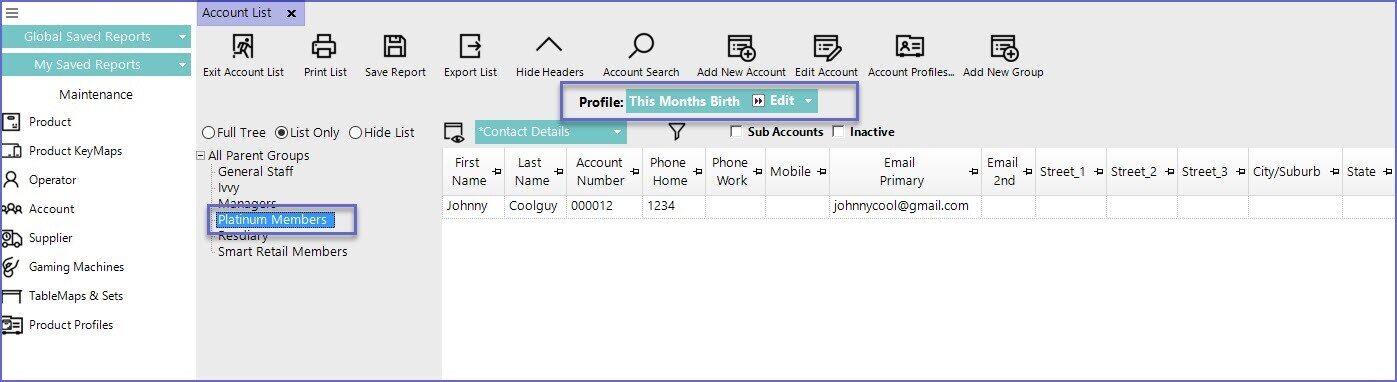Open Account Search magnifier
Viewport: 1397px width, 382px height.
(641, 46)
